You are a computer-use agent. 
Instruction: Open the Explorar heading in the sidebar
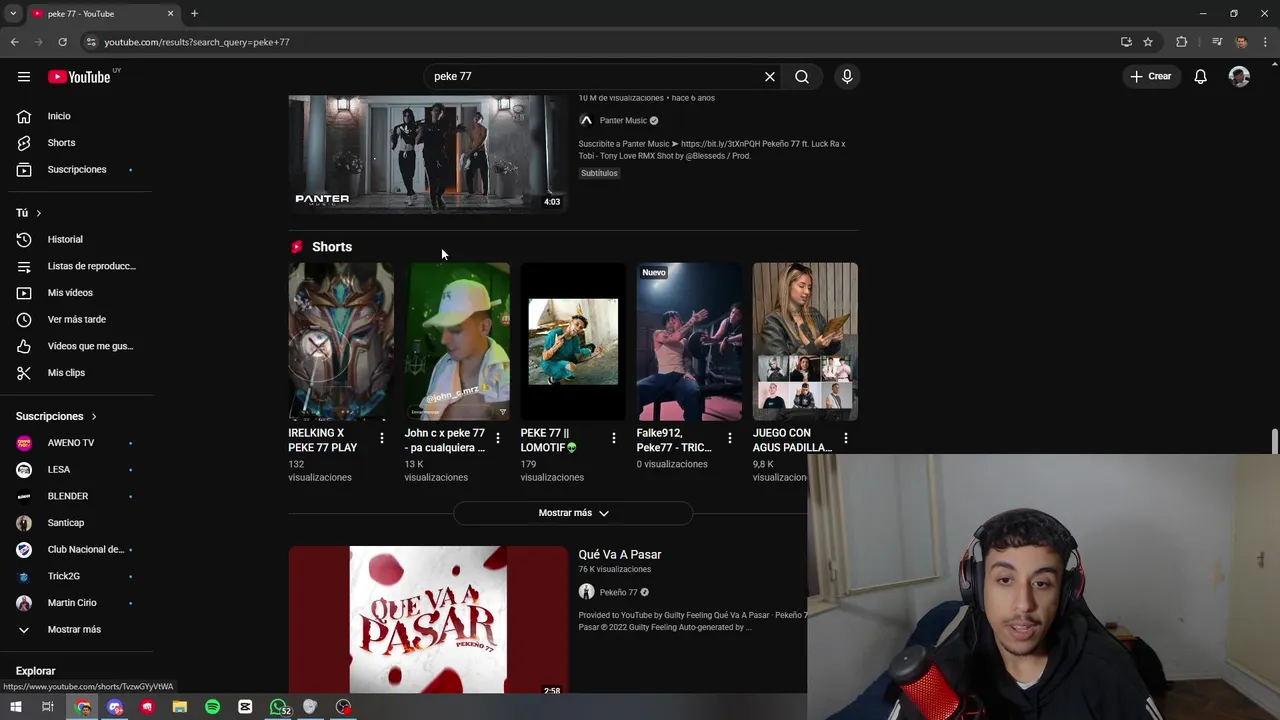tap(35, 671)
